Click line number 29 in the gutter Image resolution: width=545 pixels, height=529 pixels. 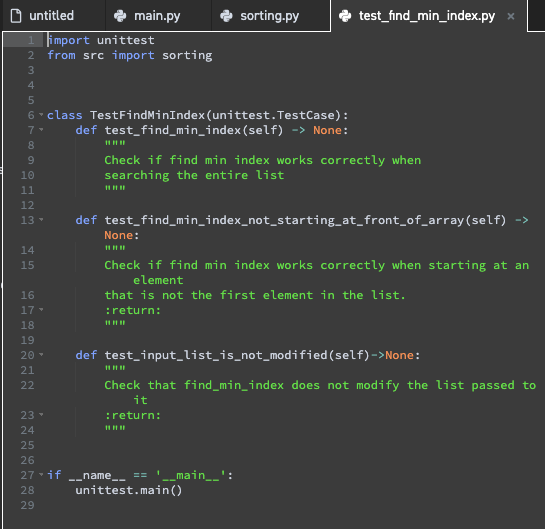[x=27, y=505]
